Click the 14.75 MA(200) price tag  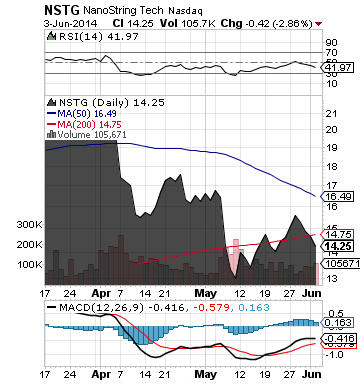tap(337, 234)
